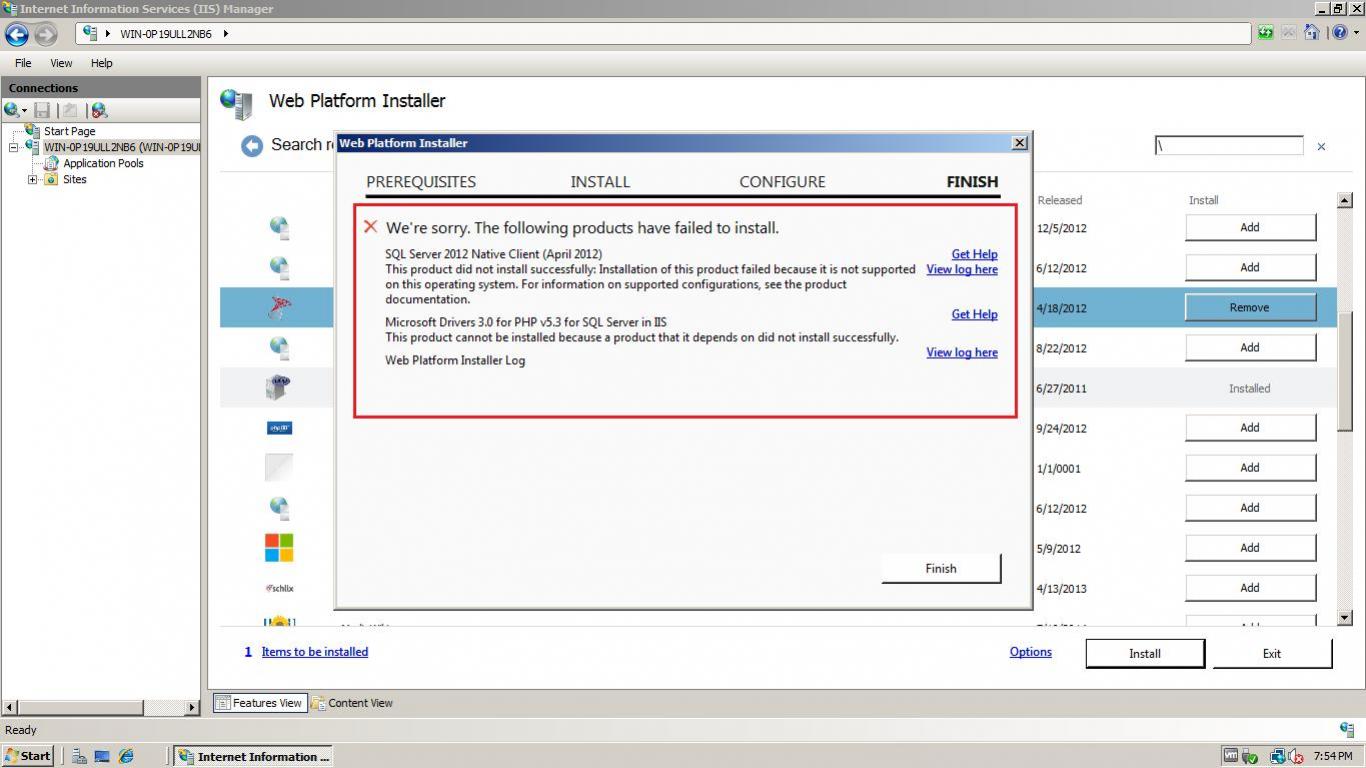The height and width of the screenshot is (768, 1366).
Task: Open the File menu
Action: coord(23,63)
